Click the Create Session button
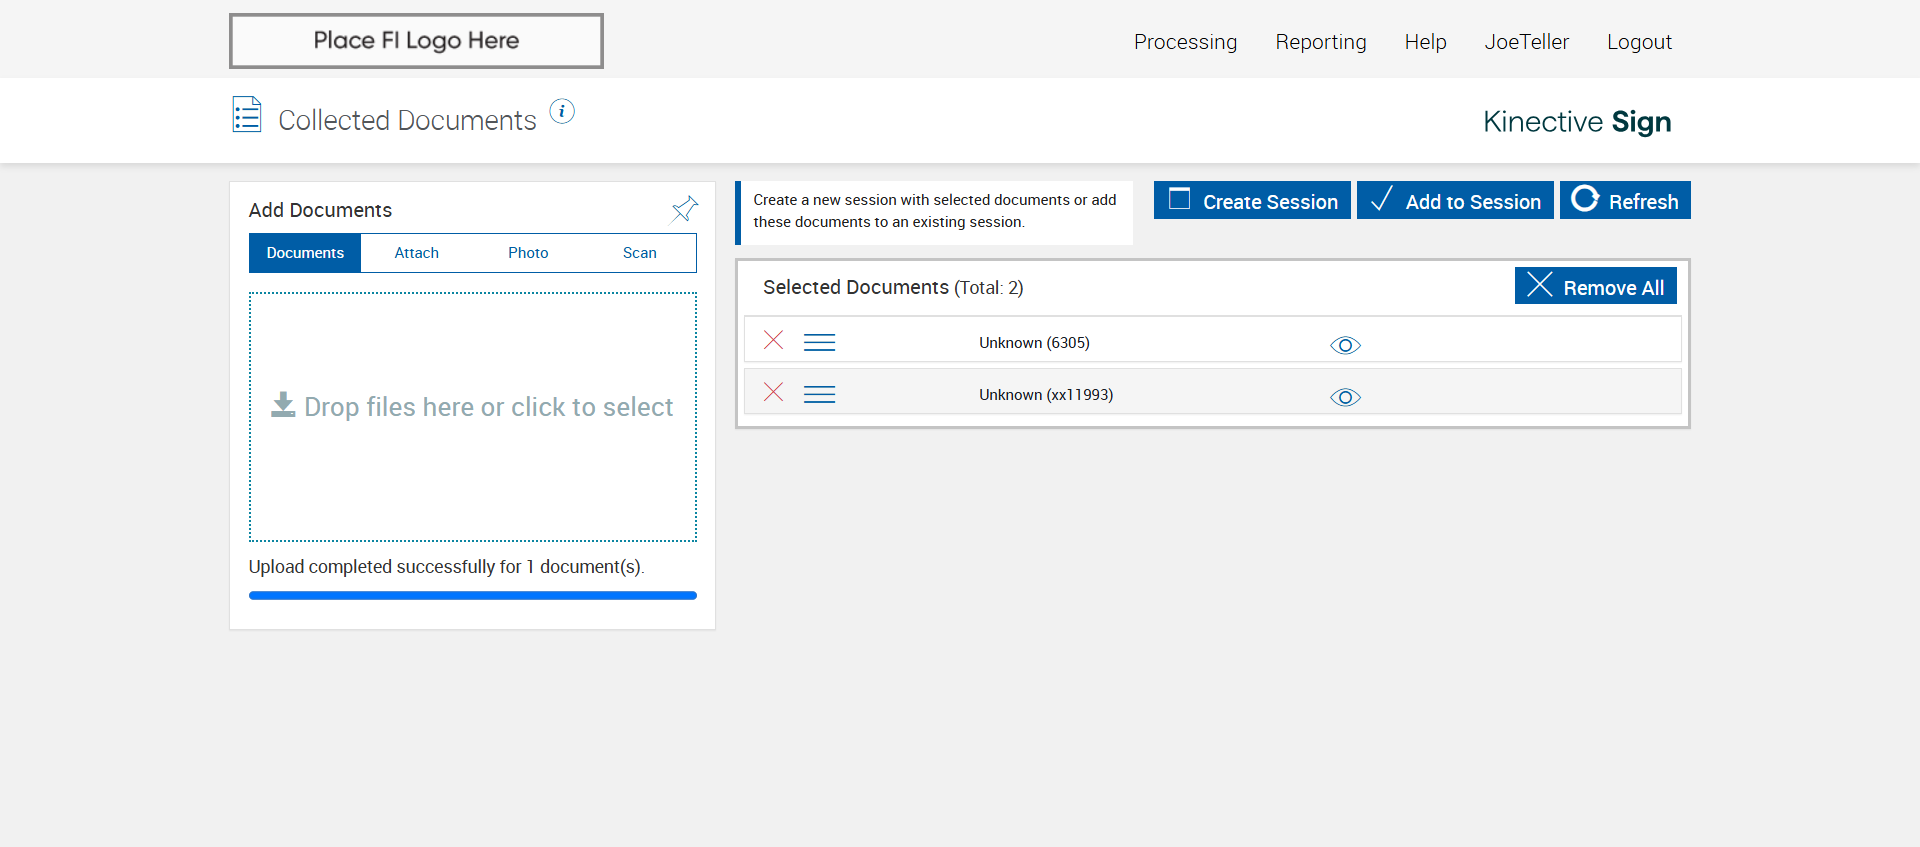Viewport: 1920px width, 847px height. tap(1252, 201)
